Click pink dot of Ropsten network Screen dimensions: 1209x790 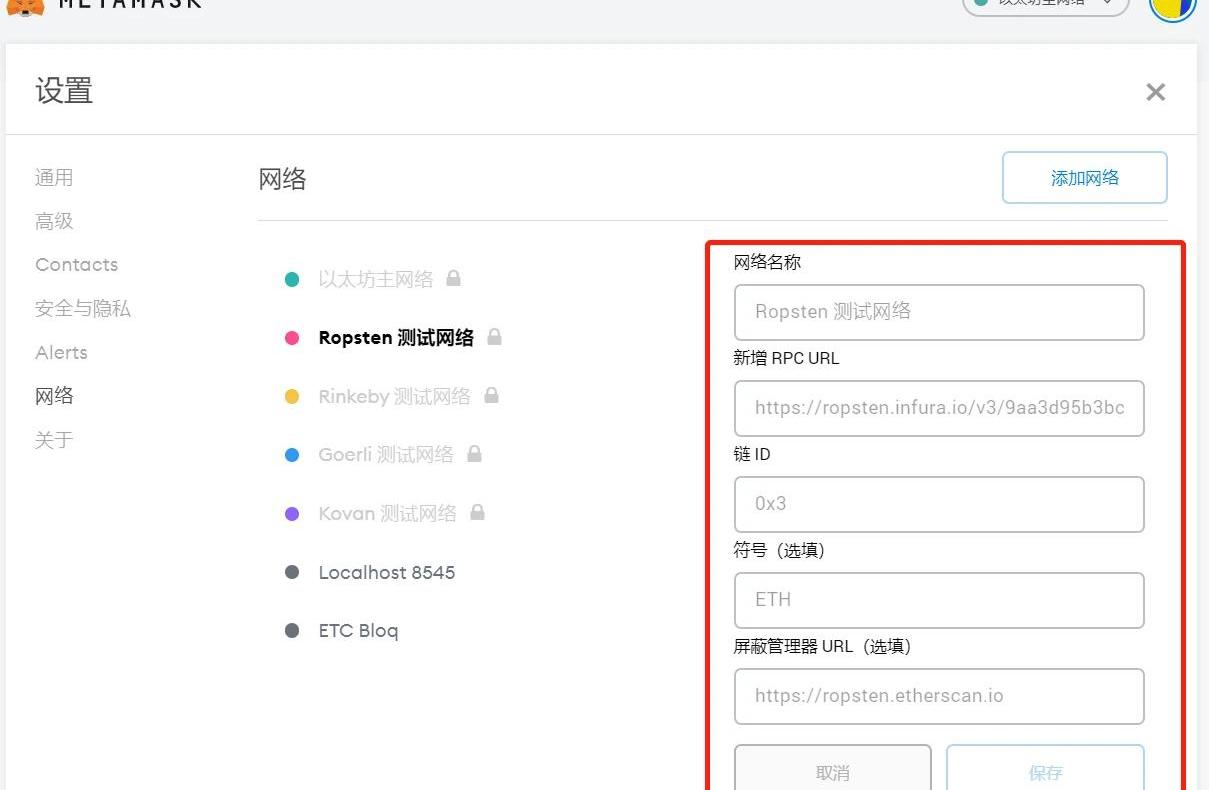292,338
